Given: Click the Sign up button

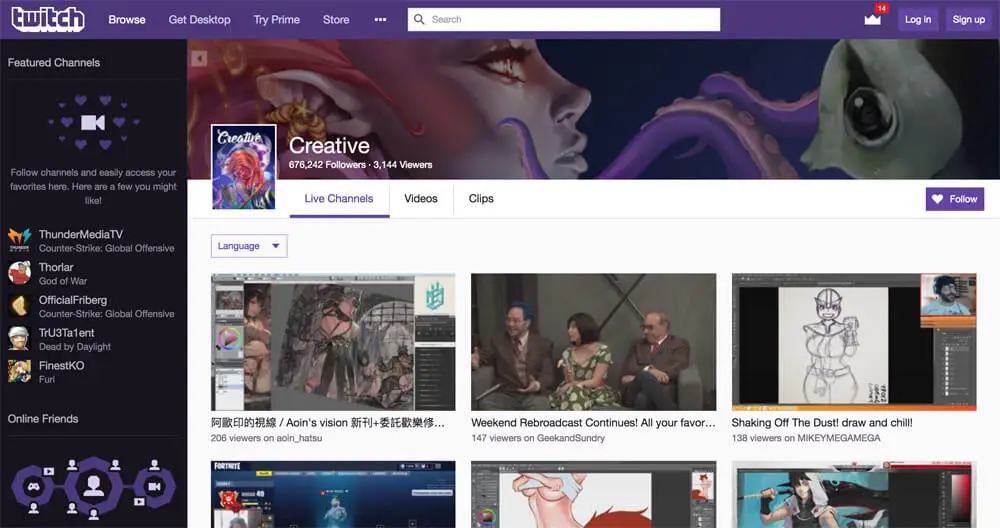Looking at the screenshot, I should (x=969, y=19).
